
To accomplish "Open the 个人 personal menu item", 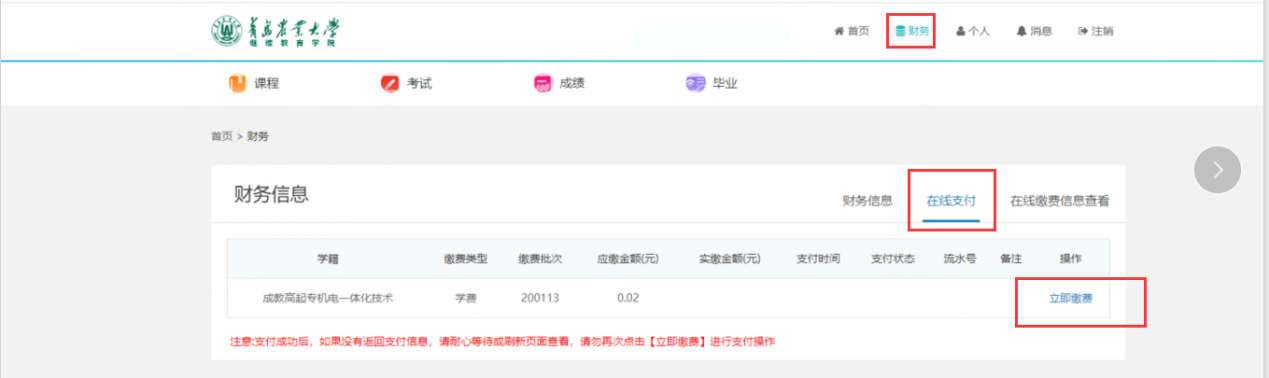I will 972,31.
